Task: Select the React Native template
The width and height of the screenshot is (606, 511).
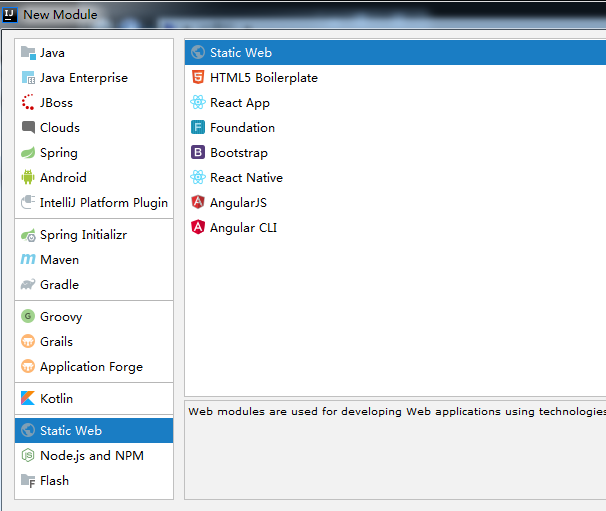Action: (x=395, y=177)
